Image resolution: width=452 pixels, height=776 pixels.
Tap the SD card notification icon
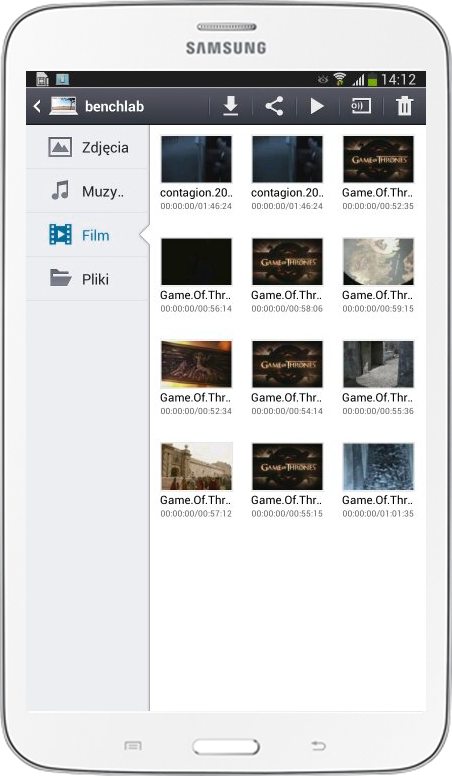click(x=42, y=79)
